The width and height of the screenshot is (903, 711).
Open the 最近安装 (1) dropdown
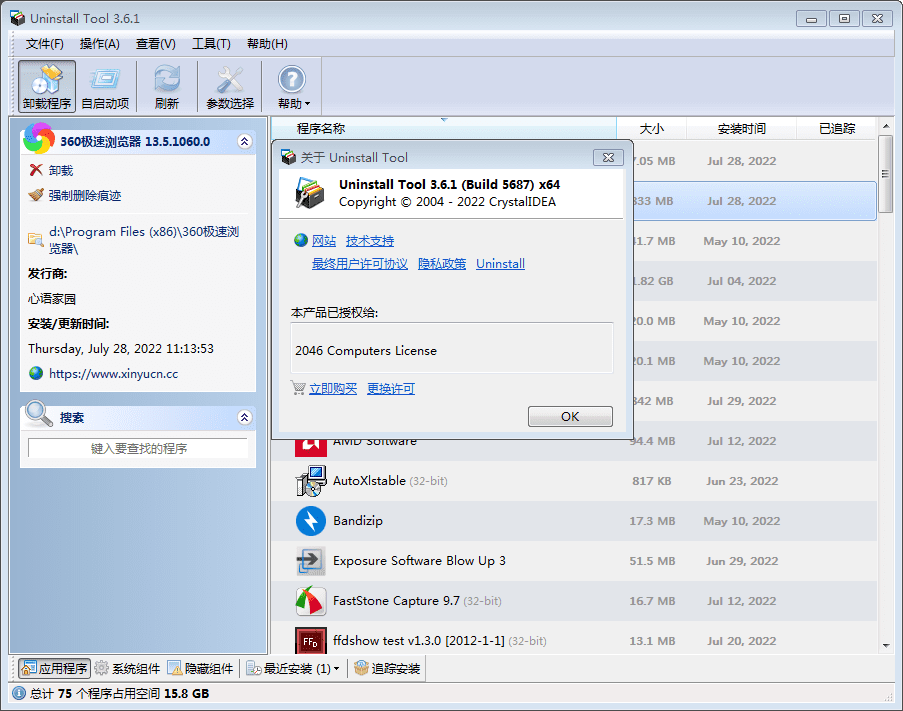(293, 668)
